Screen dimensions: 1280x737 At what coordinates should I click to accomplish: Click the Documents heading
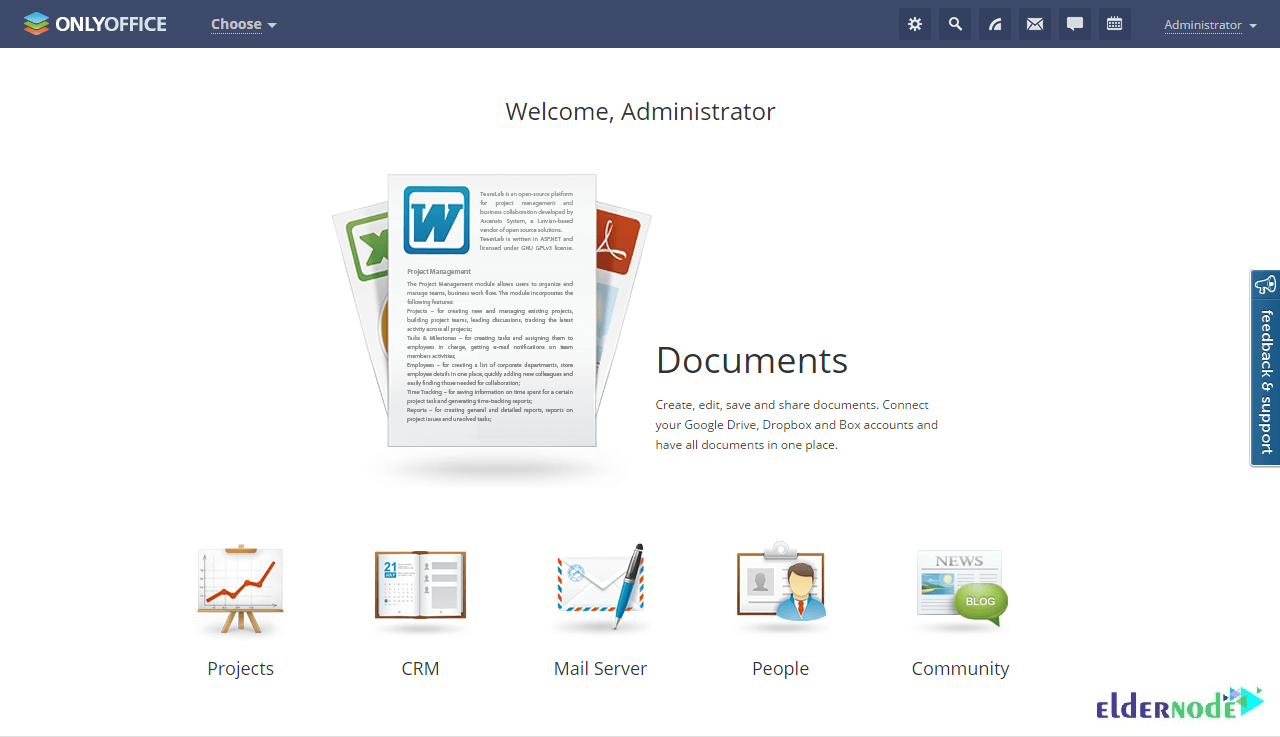752,360
